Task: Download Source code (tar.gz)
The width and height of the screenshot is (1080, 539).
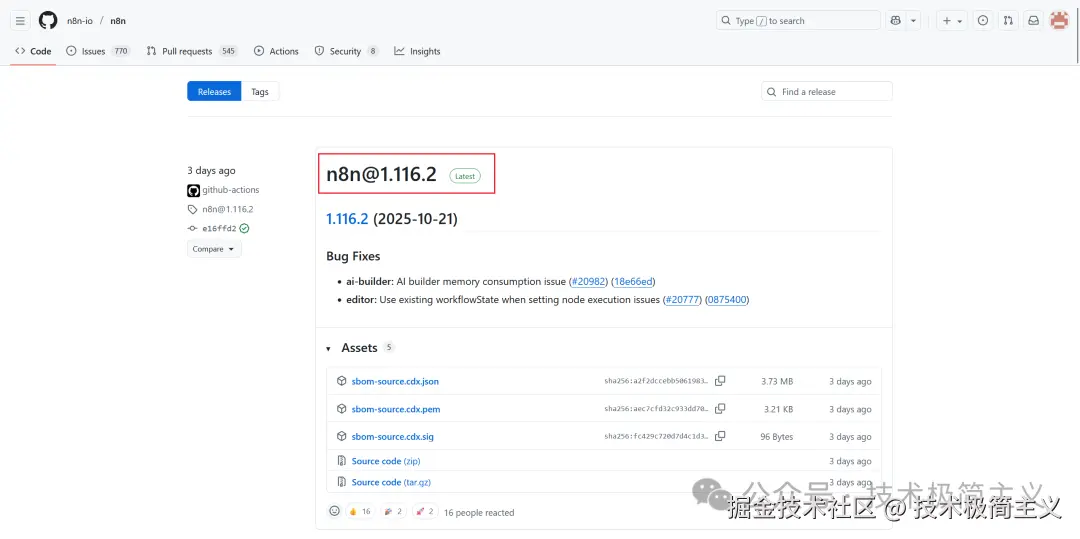Action: (x=391, y=483)
